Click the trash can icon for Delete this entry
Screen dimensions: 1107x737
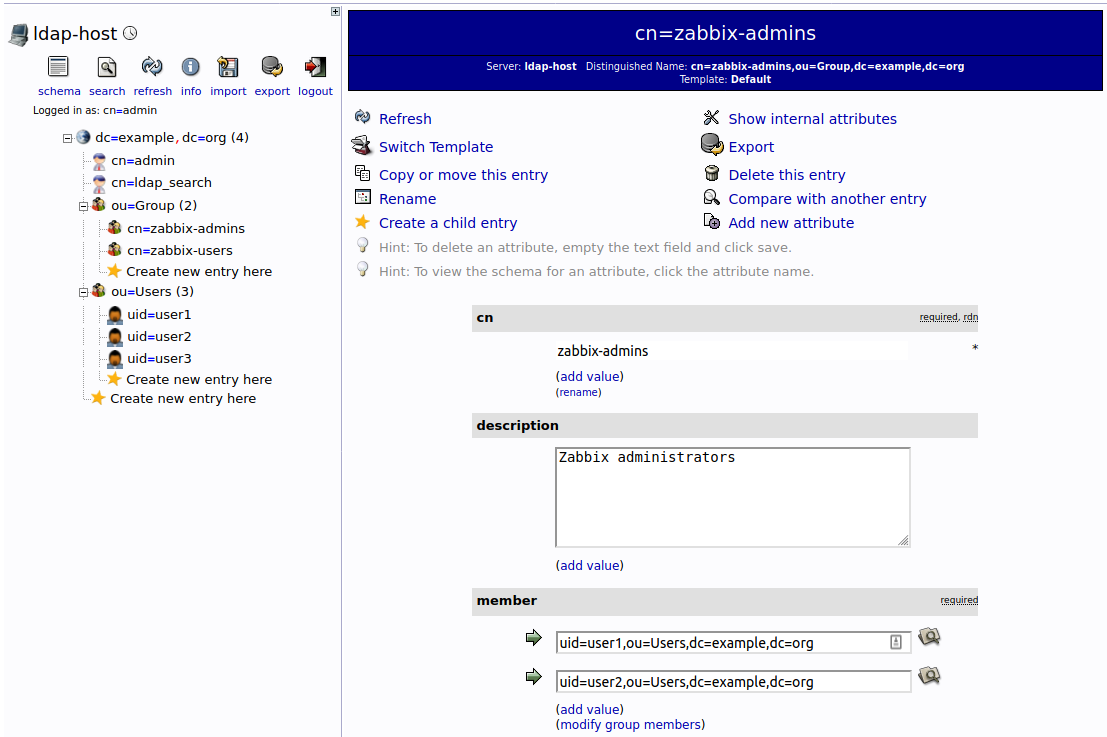click(x=712, y=173)
